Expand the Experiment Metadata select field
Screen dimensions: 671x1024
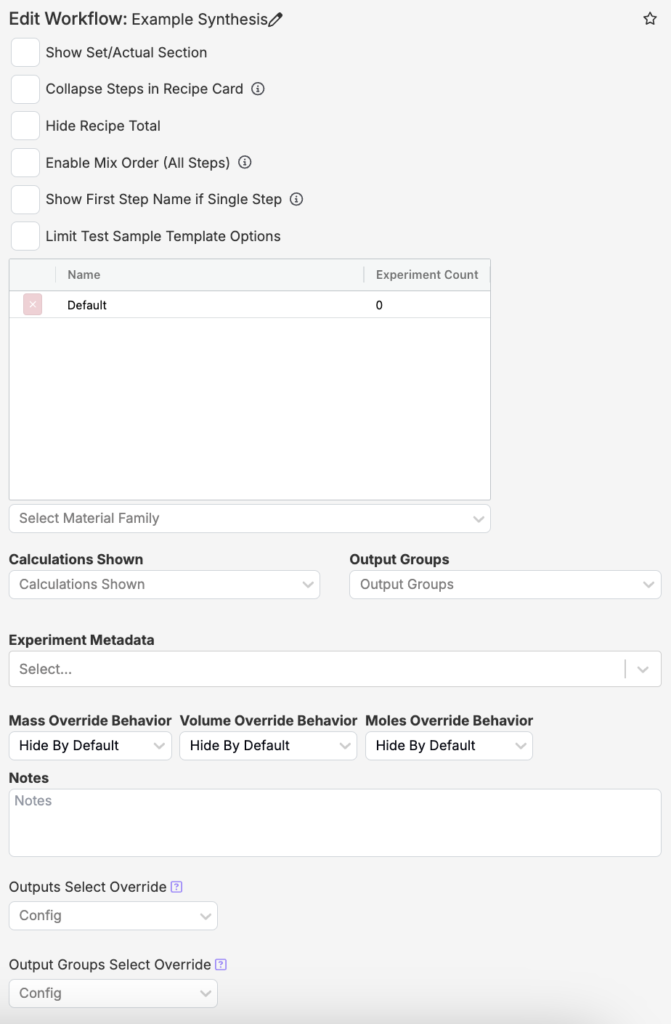(x=334, y=669)
